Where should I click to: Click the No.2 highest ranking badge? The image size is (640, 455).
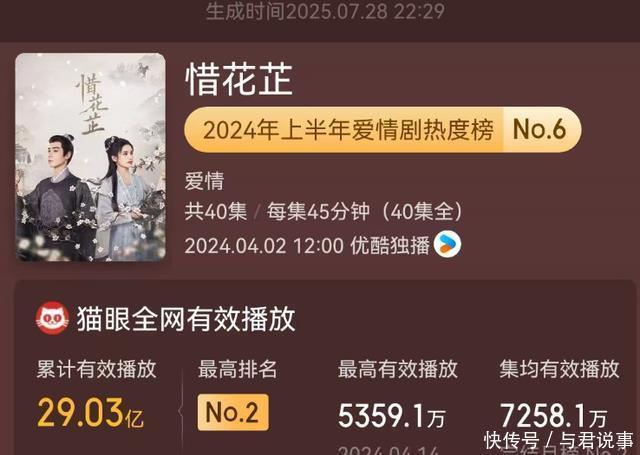[233, 412]
